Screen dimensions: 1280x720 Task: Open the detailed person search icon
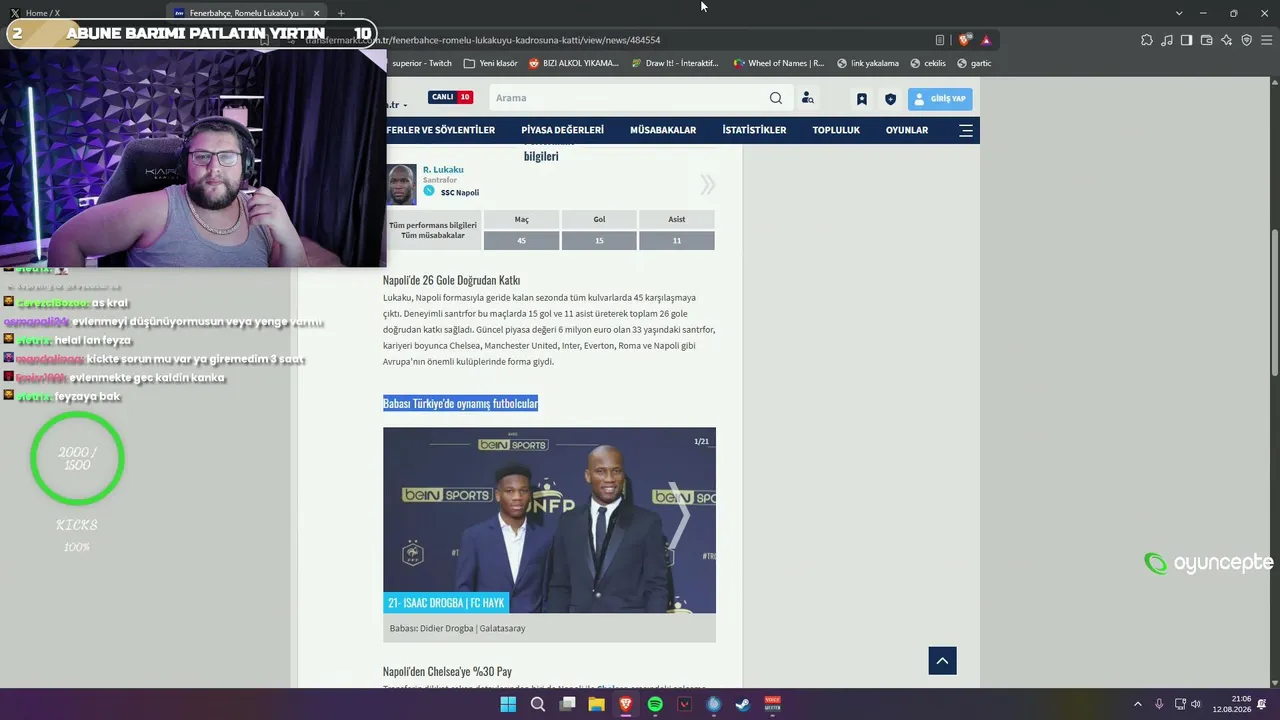point(808,98)
